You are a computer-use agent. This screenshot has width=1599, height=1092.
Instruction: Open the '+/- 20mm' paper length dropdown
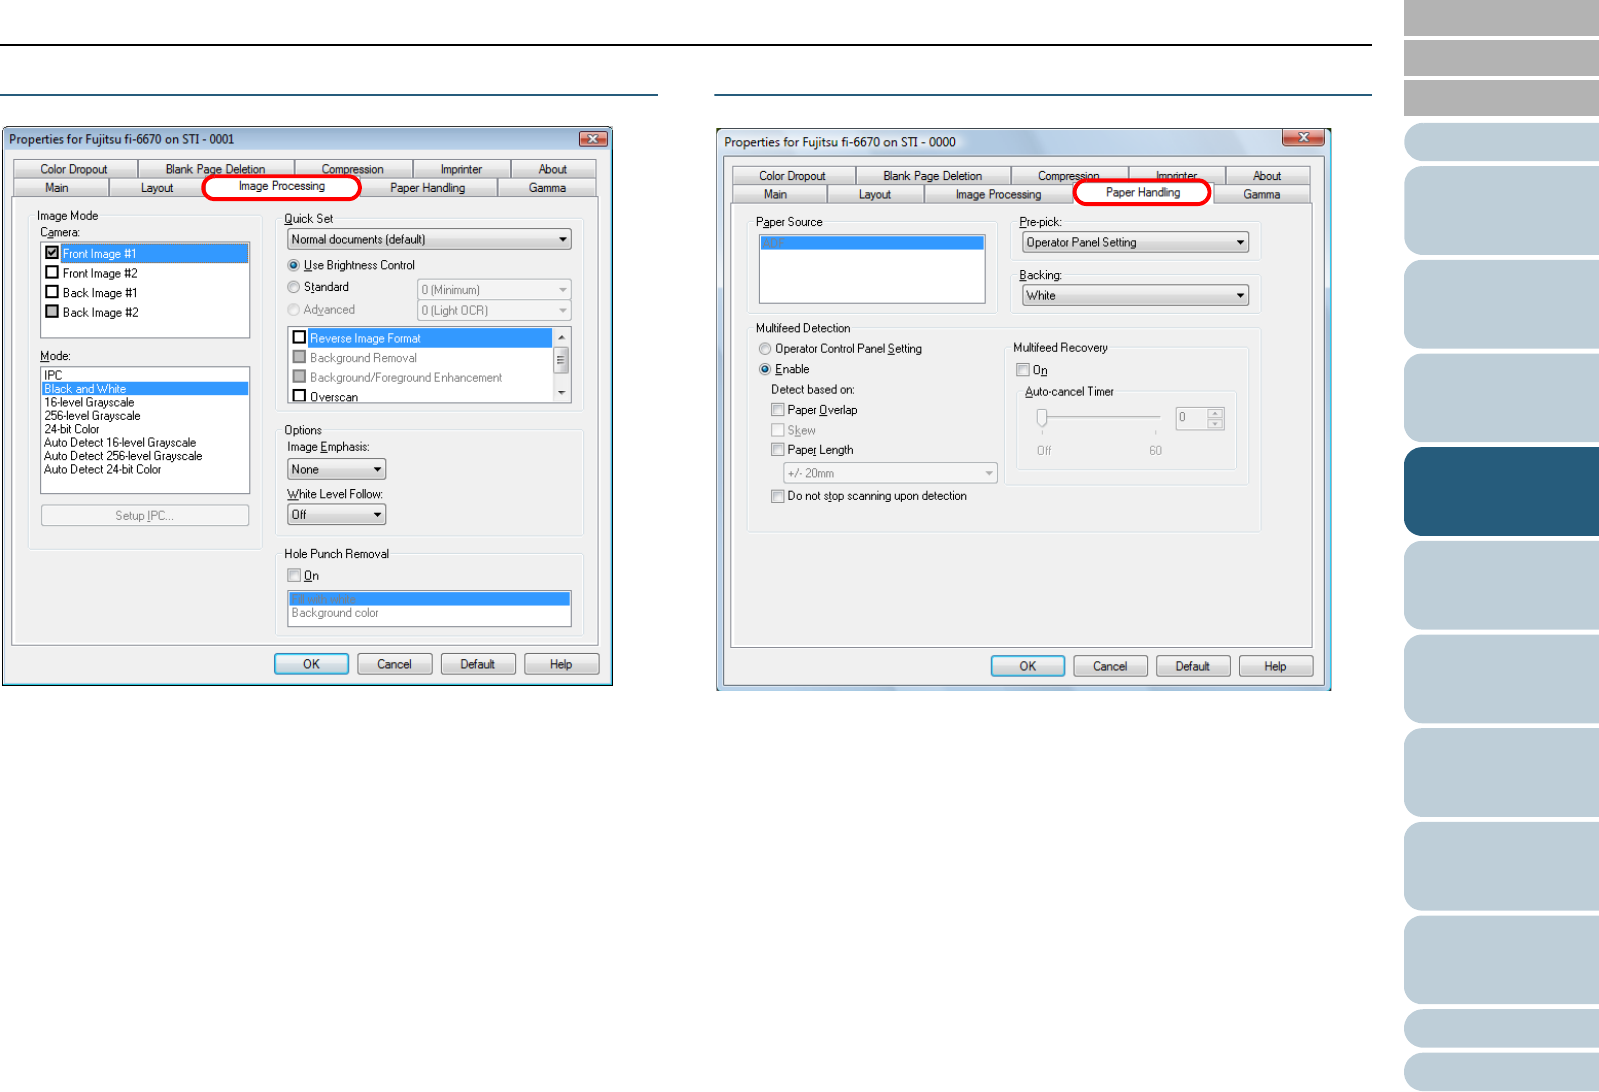click(890, 473)
